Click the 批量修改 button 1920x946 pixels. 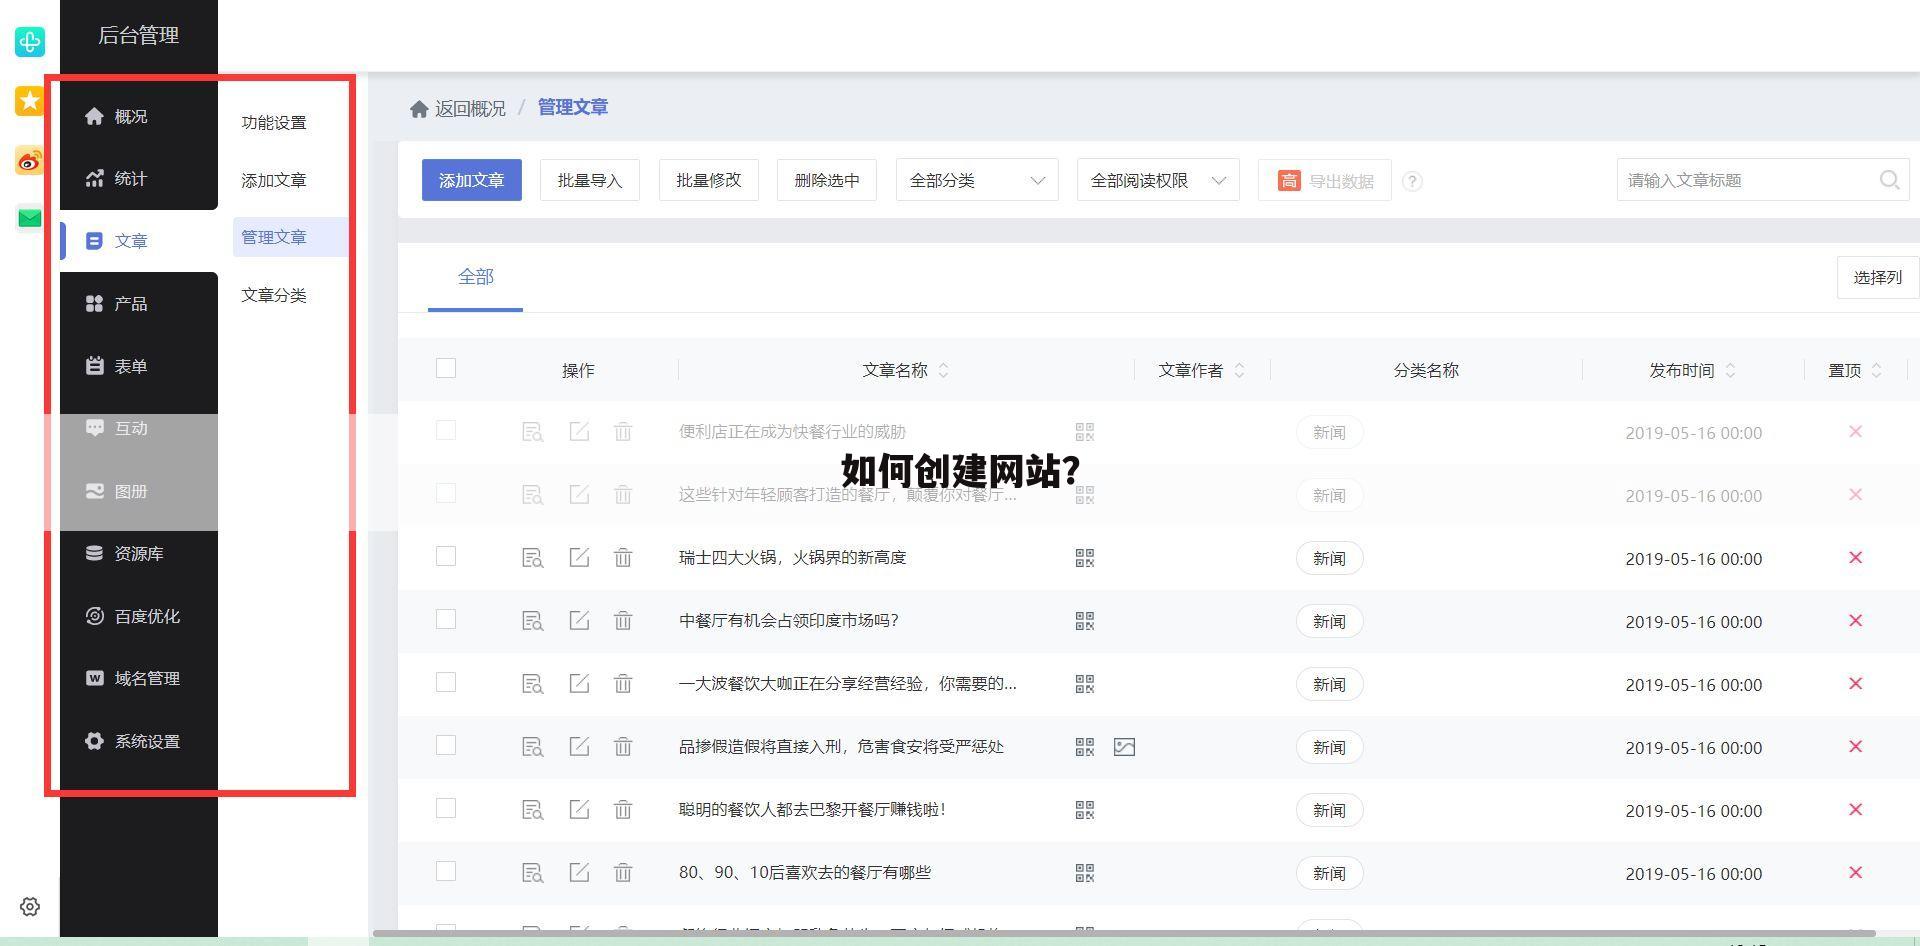tap(709, 180)
